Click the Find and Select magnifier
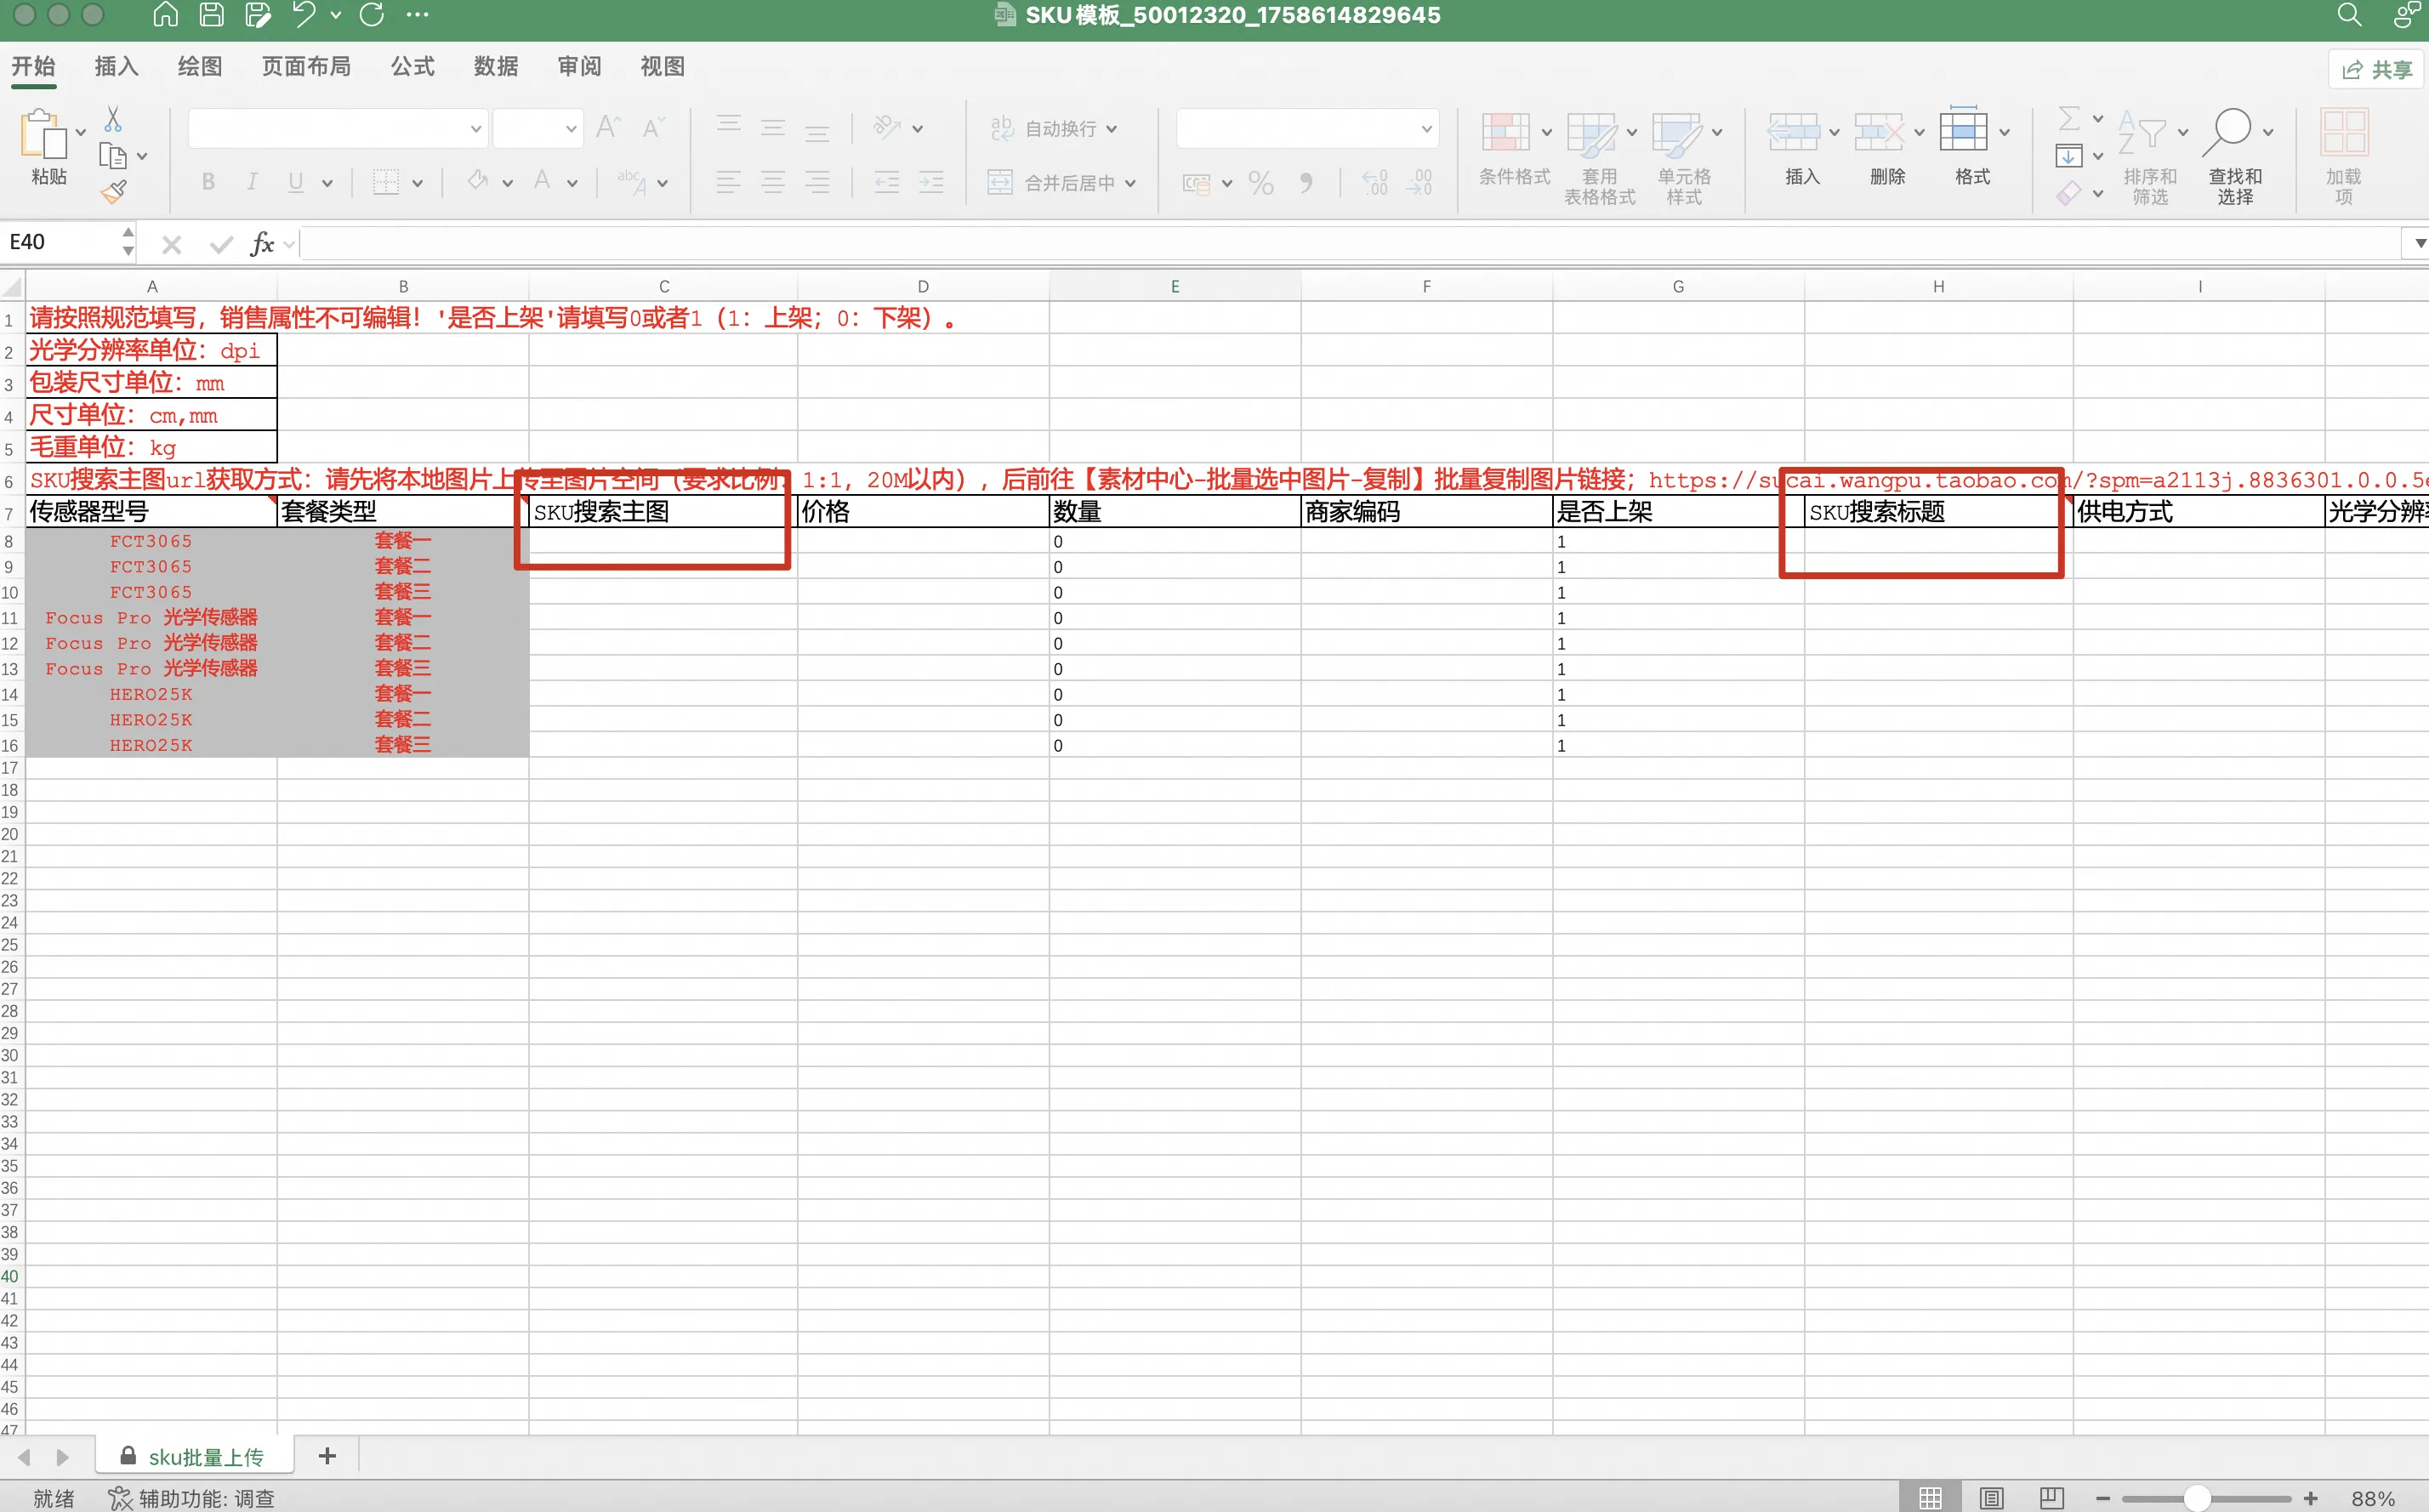Screen dimensions: 2429x1512 2228,132
